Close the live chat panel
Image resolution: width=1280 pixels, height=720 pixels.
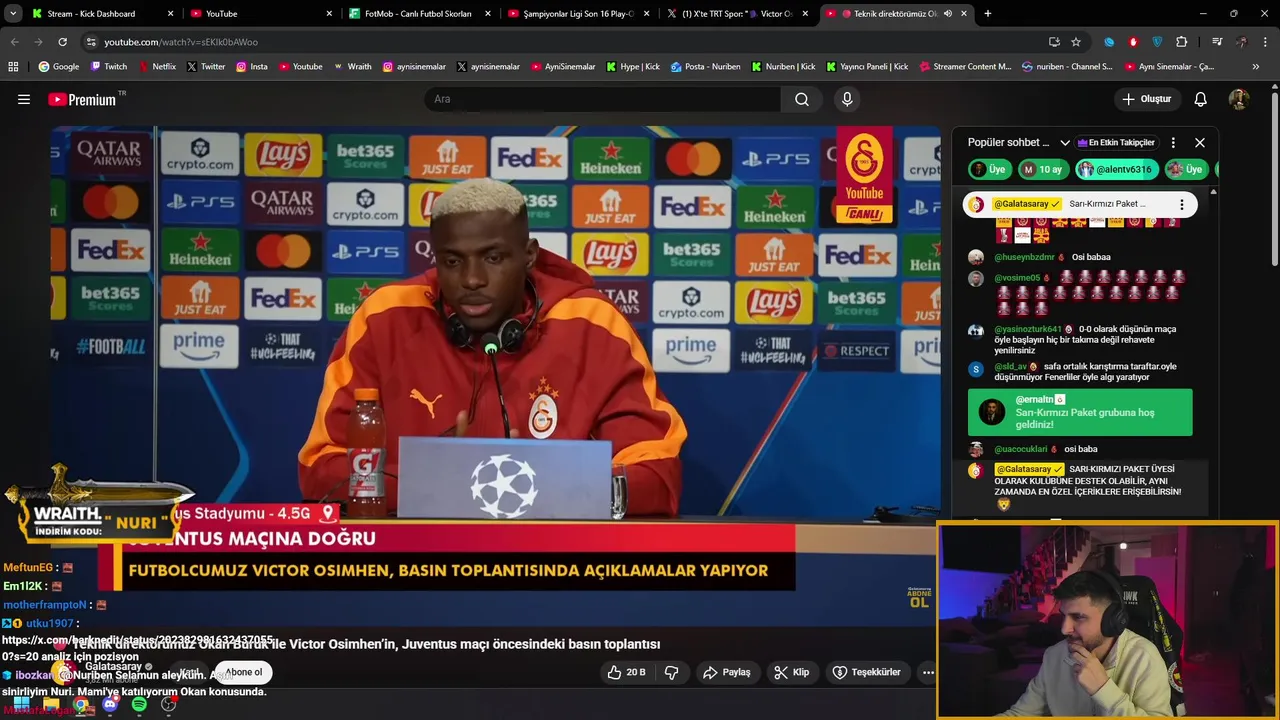pos(1200,142)
